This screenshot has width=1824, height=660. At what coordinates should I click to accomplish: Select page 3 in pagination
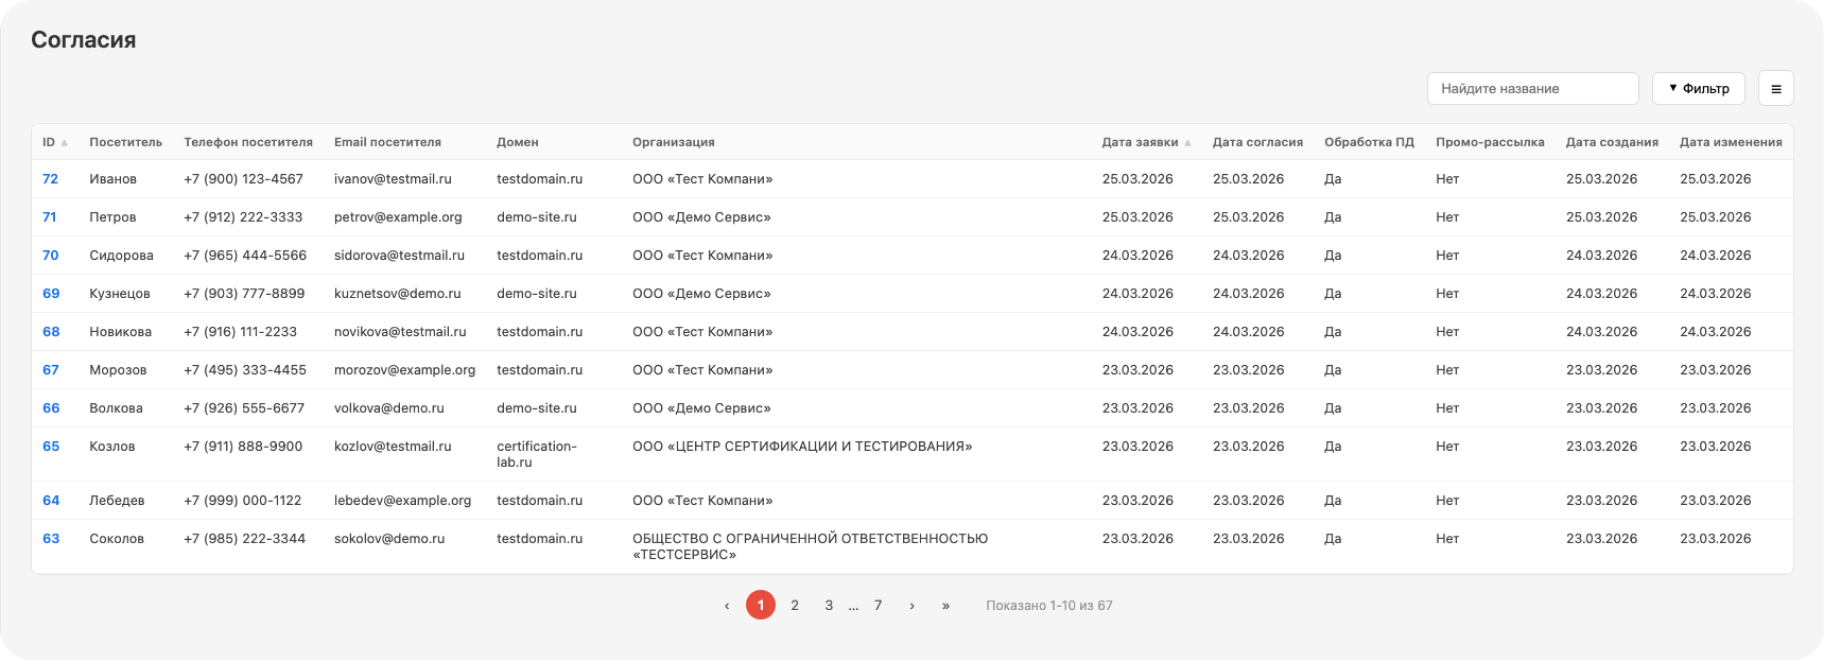coord(828,605)
